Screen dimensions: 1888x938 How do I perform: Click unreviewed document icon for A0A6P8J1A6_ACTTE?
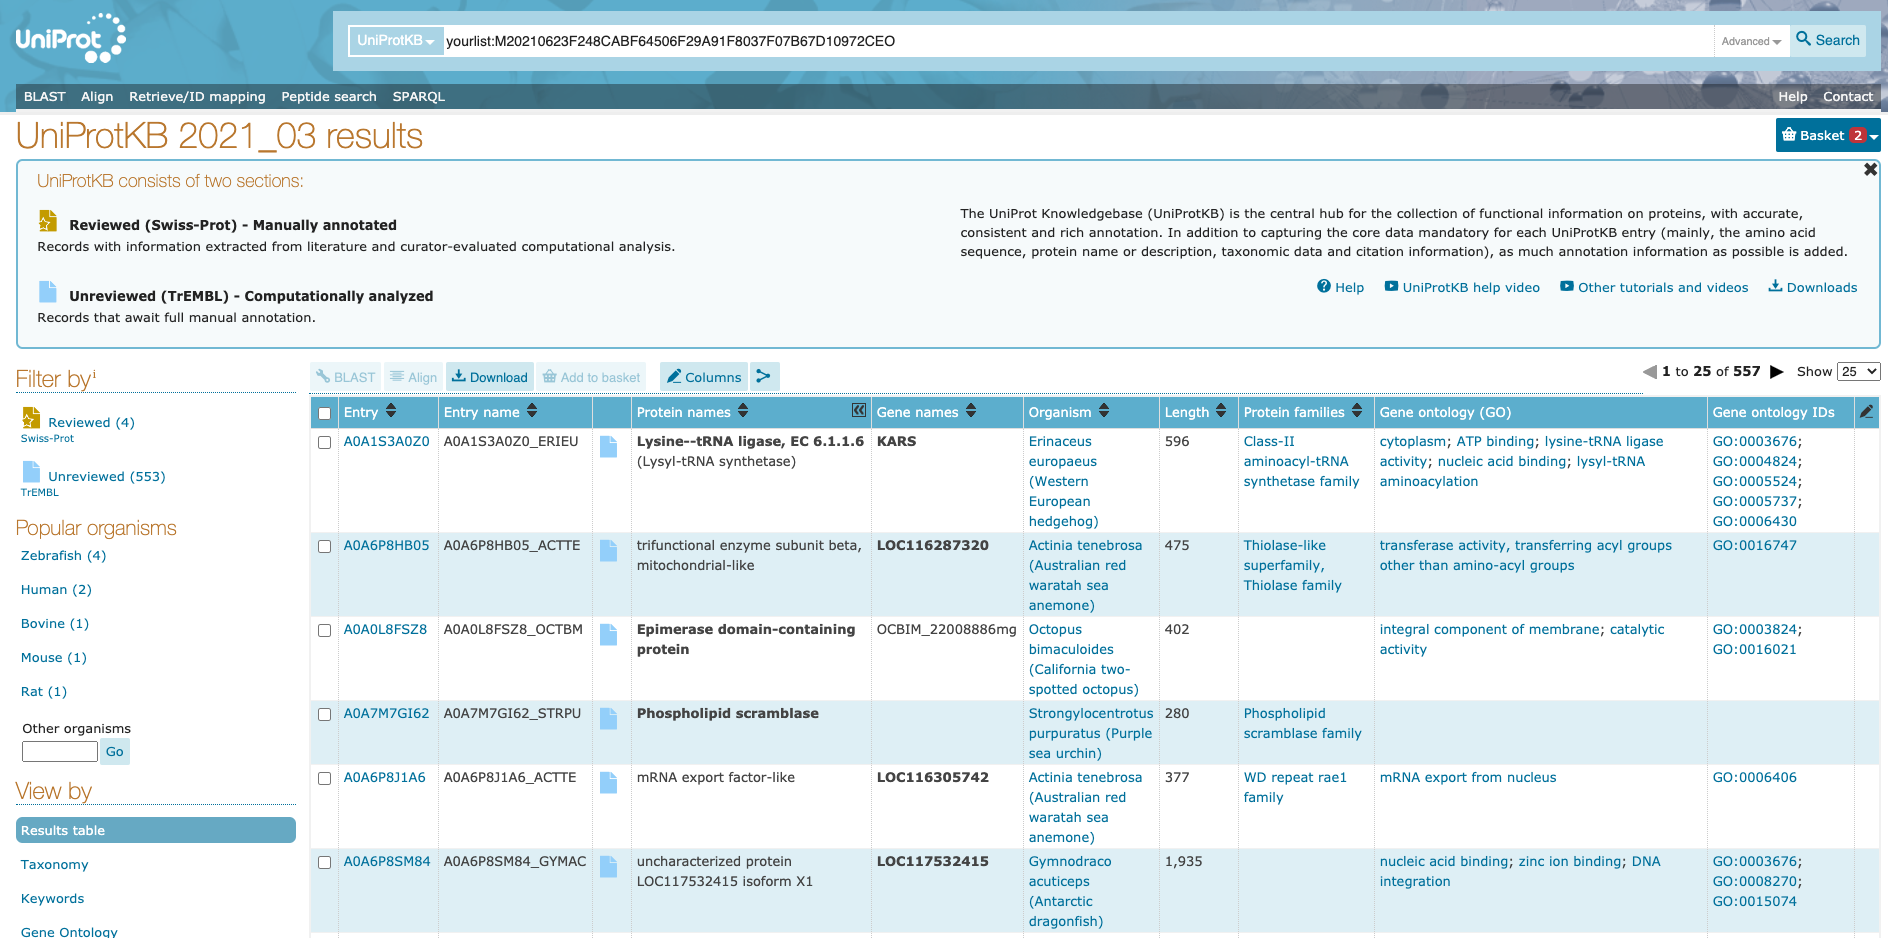tap(608, 782)
